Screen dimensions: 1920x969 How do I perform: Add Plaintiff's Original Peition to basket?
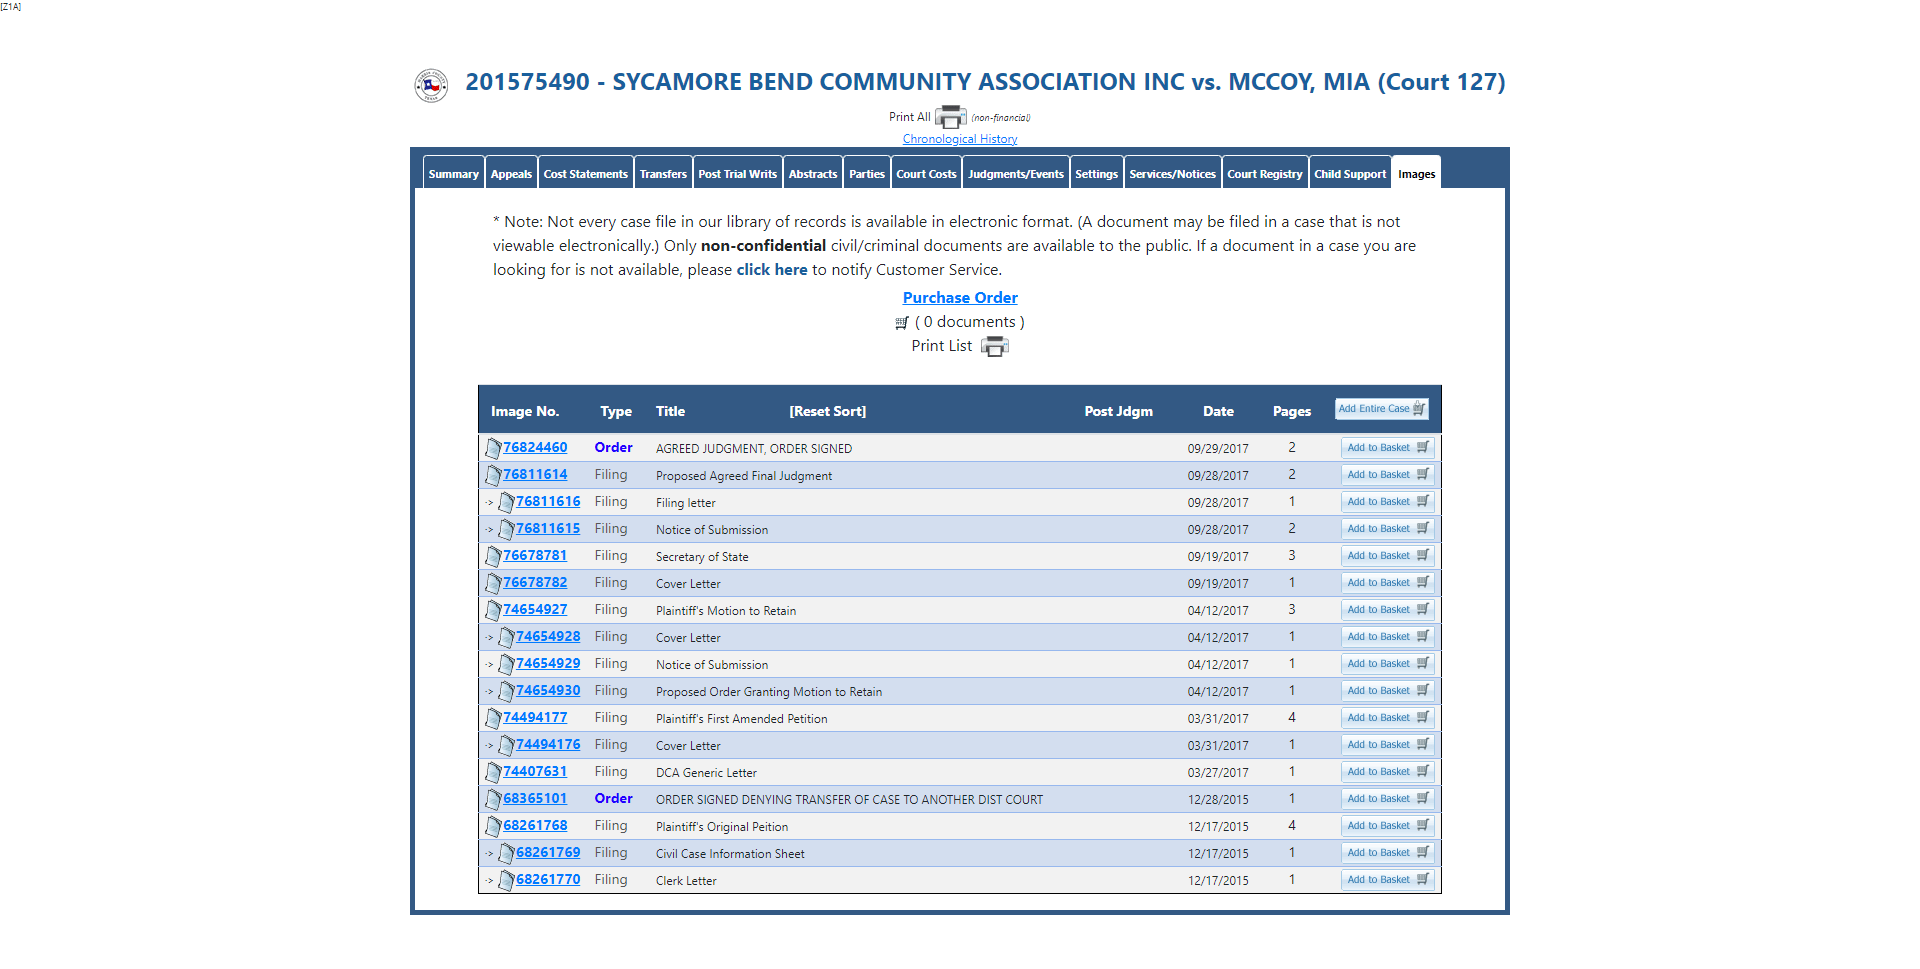[1388, 826]
